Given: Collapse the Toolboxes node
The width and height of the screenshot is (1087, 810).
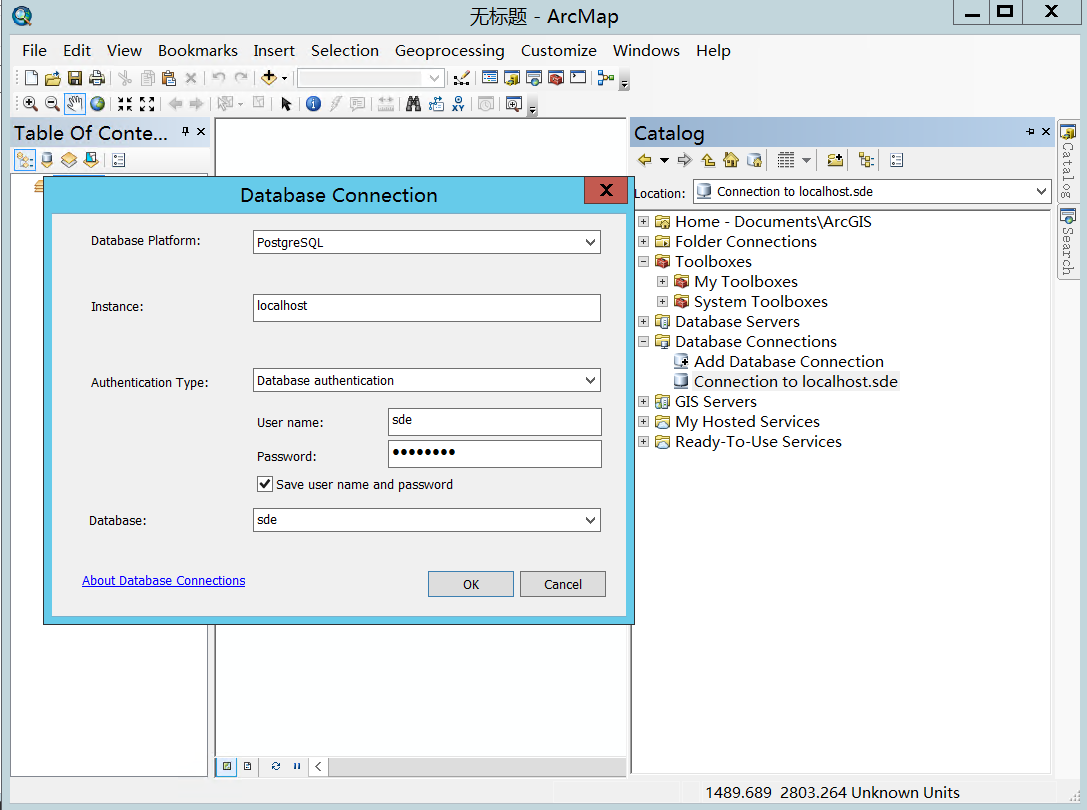Looking at the screenshot, I should pyautogui.click(x=643, y=261).
